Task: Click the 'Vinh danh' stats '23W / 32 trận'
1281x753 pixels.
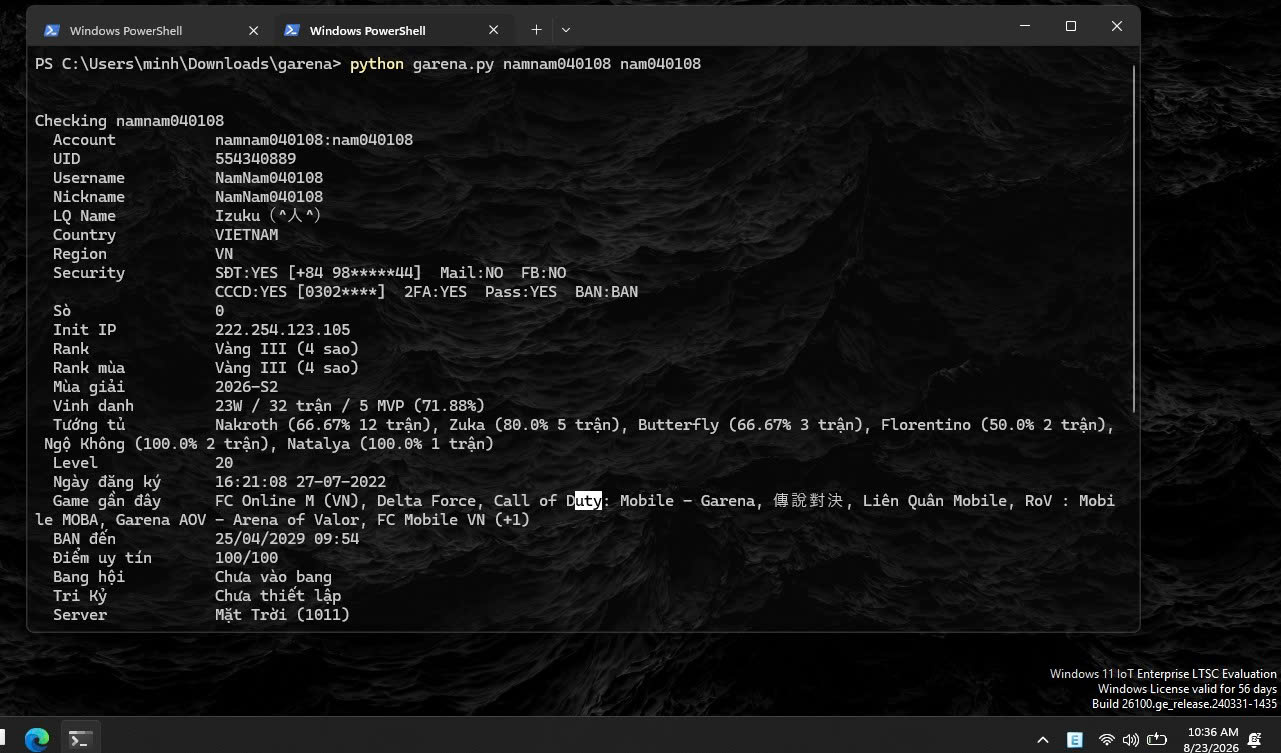Action: [x=273, y=406]
